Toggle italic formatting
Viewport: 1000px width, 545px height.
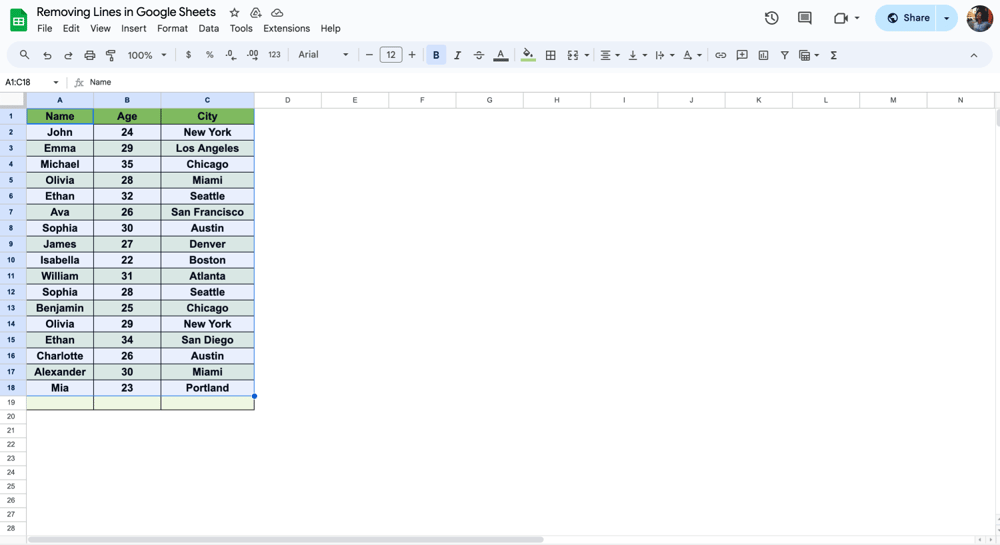tap(457, 55)
